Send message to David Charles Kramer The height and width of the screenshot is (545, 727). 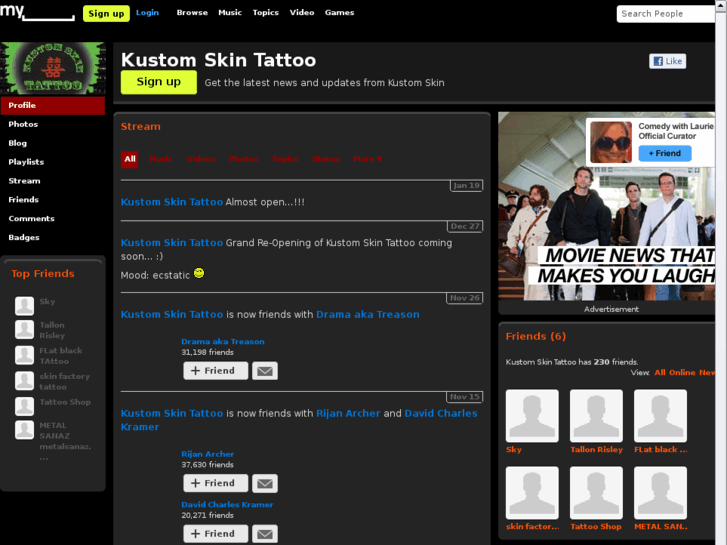click(265, 534)
